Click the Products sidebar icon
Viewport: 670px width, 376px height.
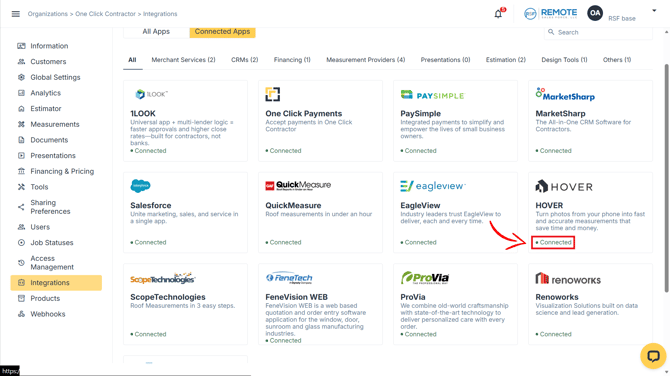click(x=21, y=298)
